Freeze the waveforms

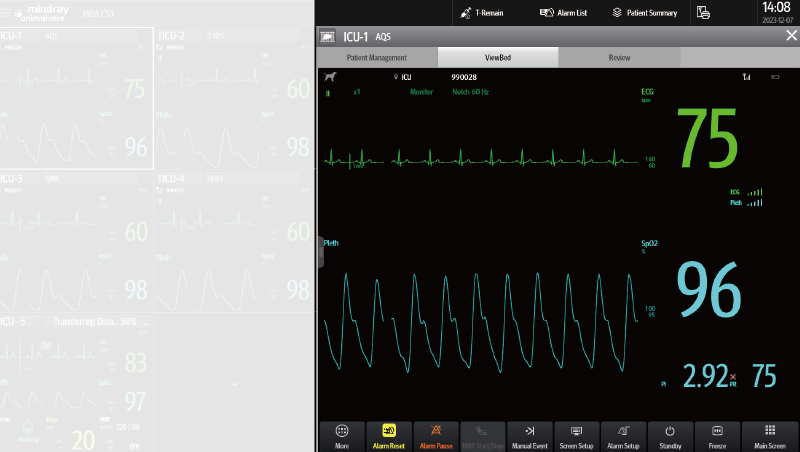(x=716, y=435)
